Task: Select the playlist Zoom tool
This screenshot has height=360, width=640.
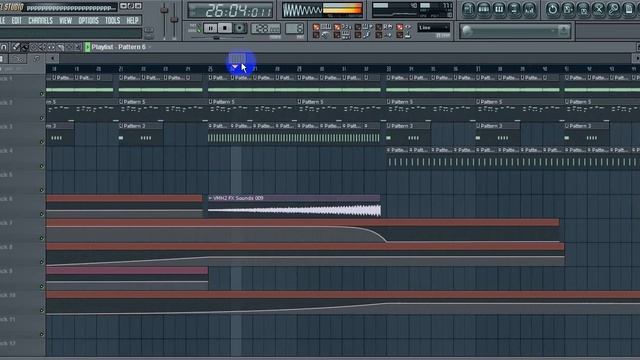Action: click(x=77, y=47)
